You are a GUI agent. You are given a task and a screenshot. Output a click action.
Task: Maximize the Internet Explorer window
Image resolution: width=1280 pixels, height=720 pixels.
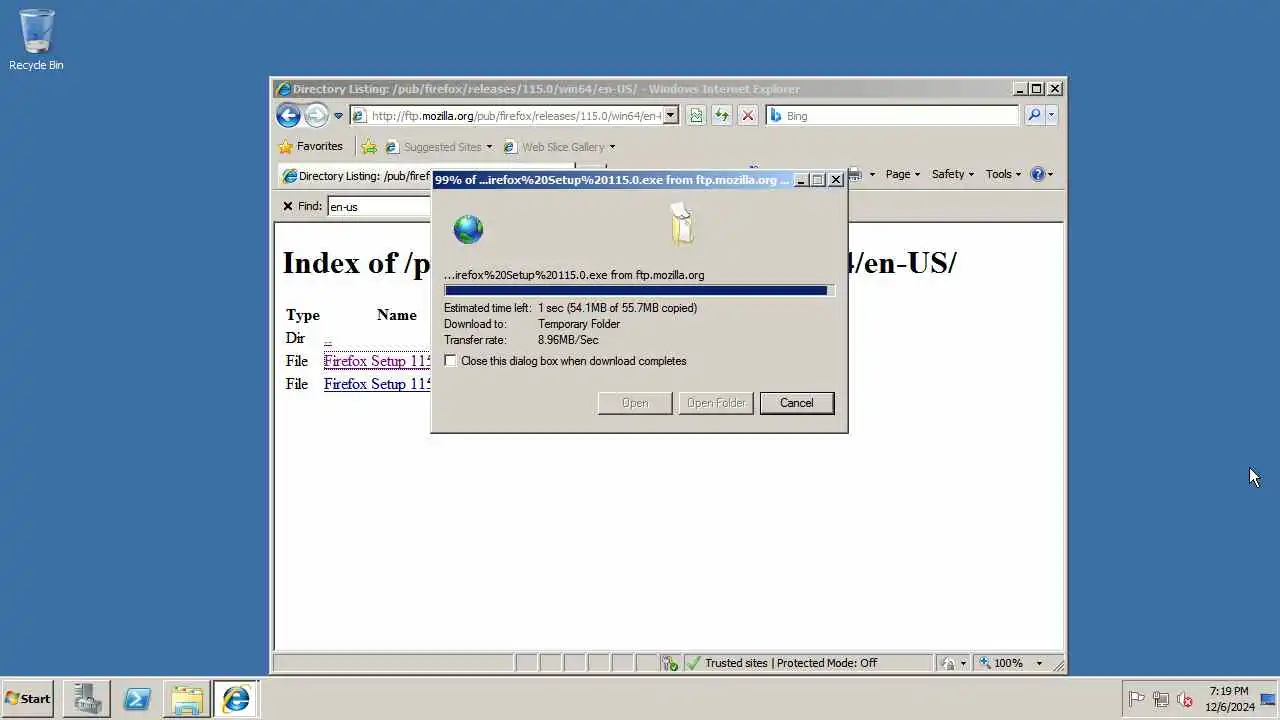(1037, 89)
